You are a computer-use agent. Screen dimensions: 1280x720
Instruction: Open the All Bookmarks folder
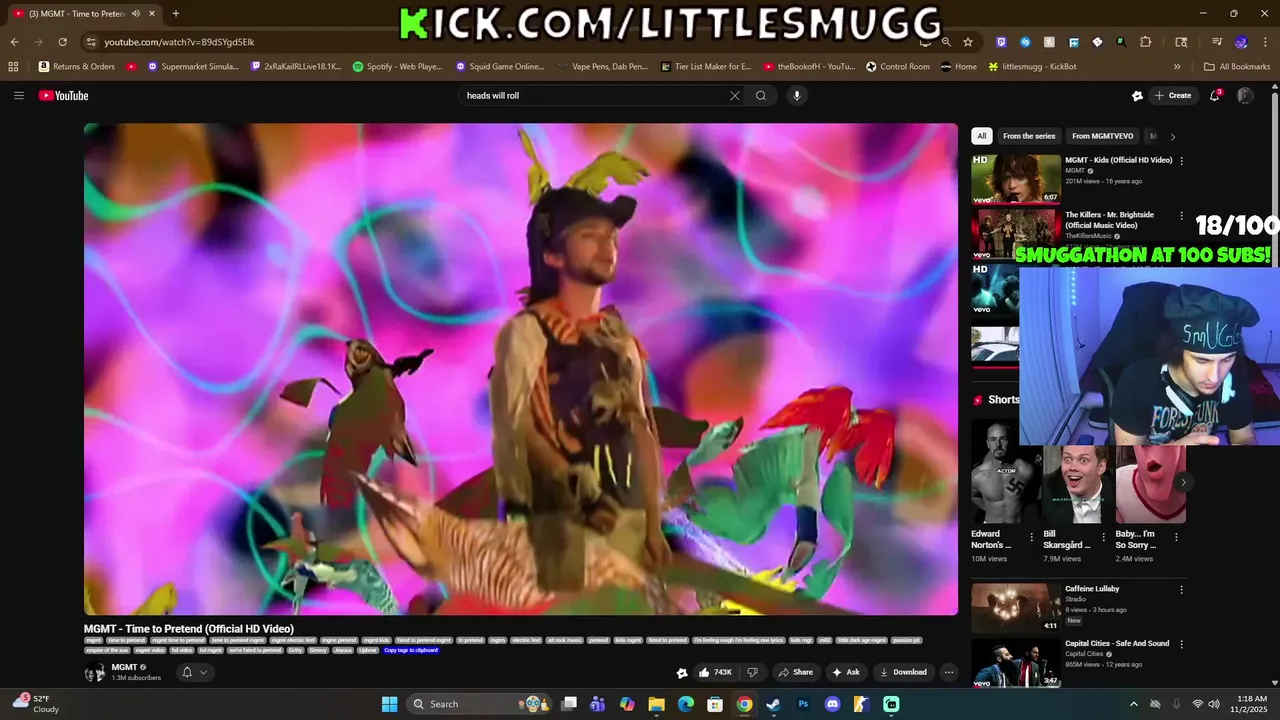click(1237, 67)
